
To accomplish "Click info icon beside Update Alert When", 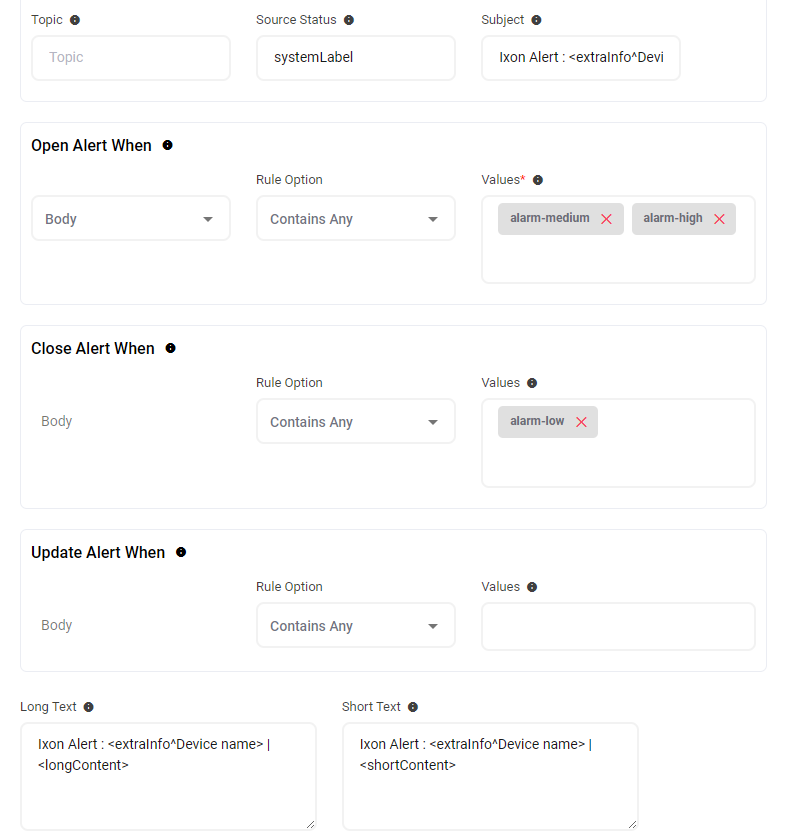I will pyautogui.click(x=181, y=552).
